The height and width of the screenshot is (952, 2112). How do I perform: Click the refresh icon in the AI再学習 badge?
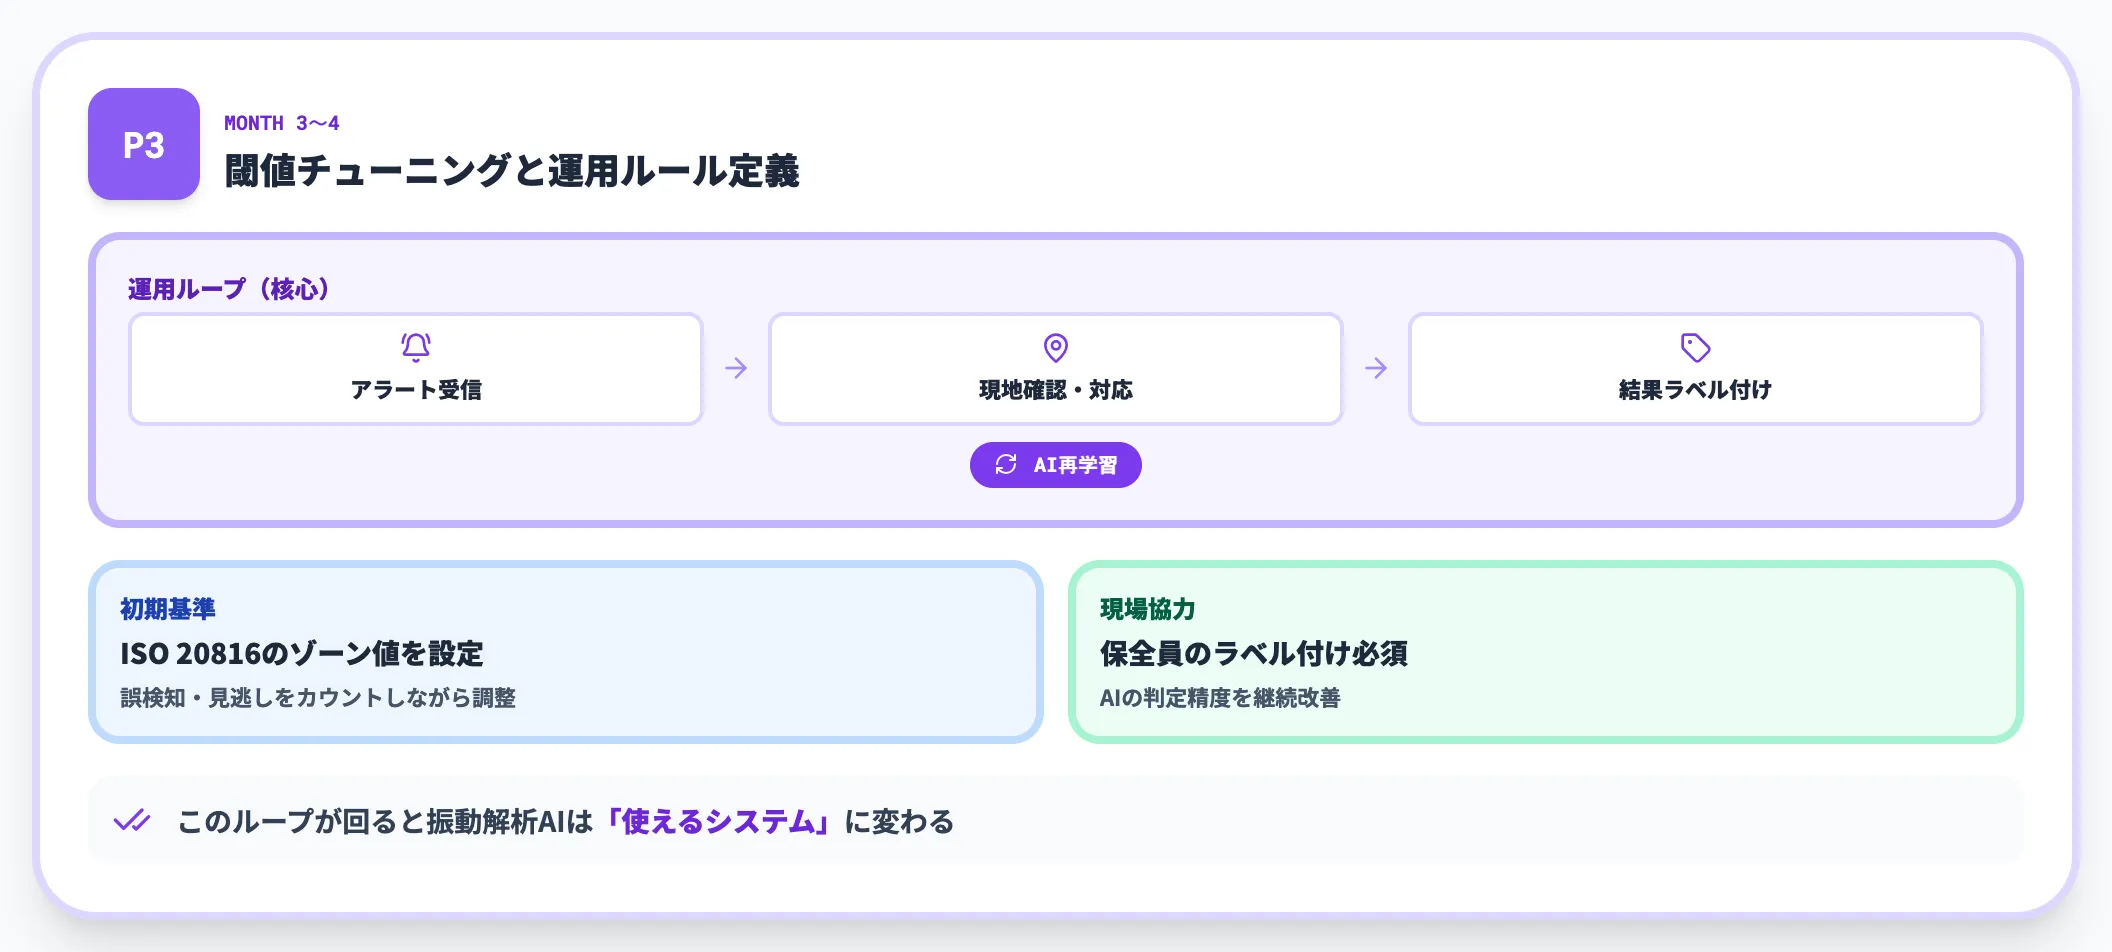pyautogui.click(x=1004, y=464)
